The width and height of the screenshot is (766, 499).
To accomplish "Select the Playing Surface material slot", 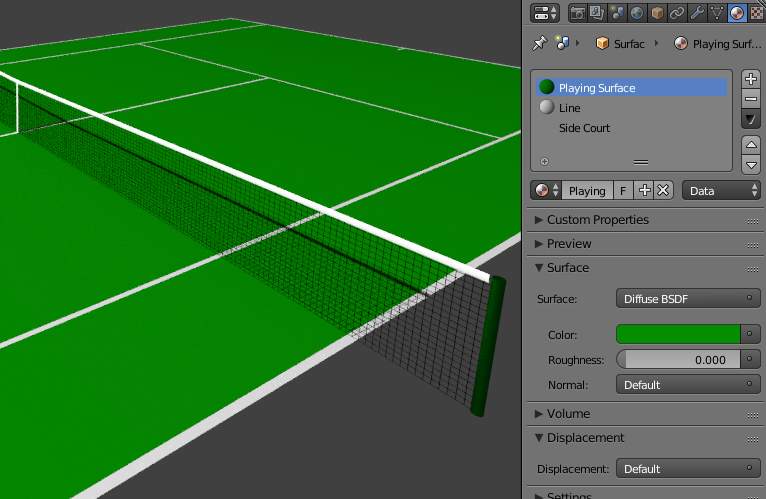I will tap(632, 87).
